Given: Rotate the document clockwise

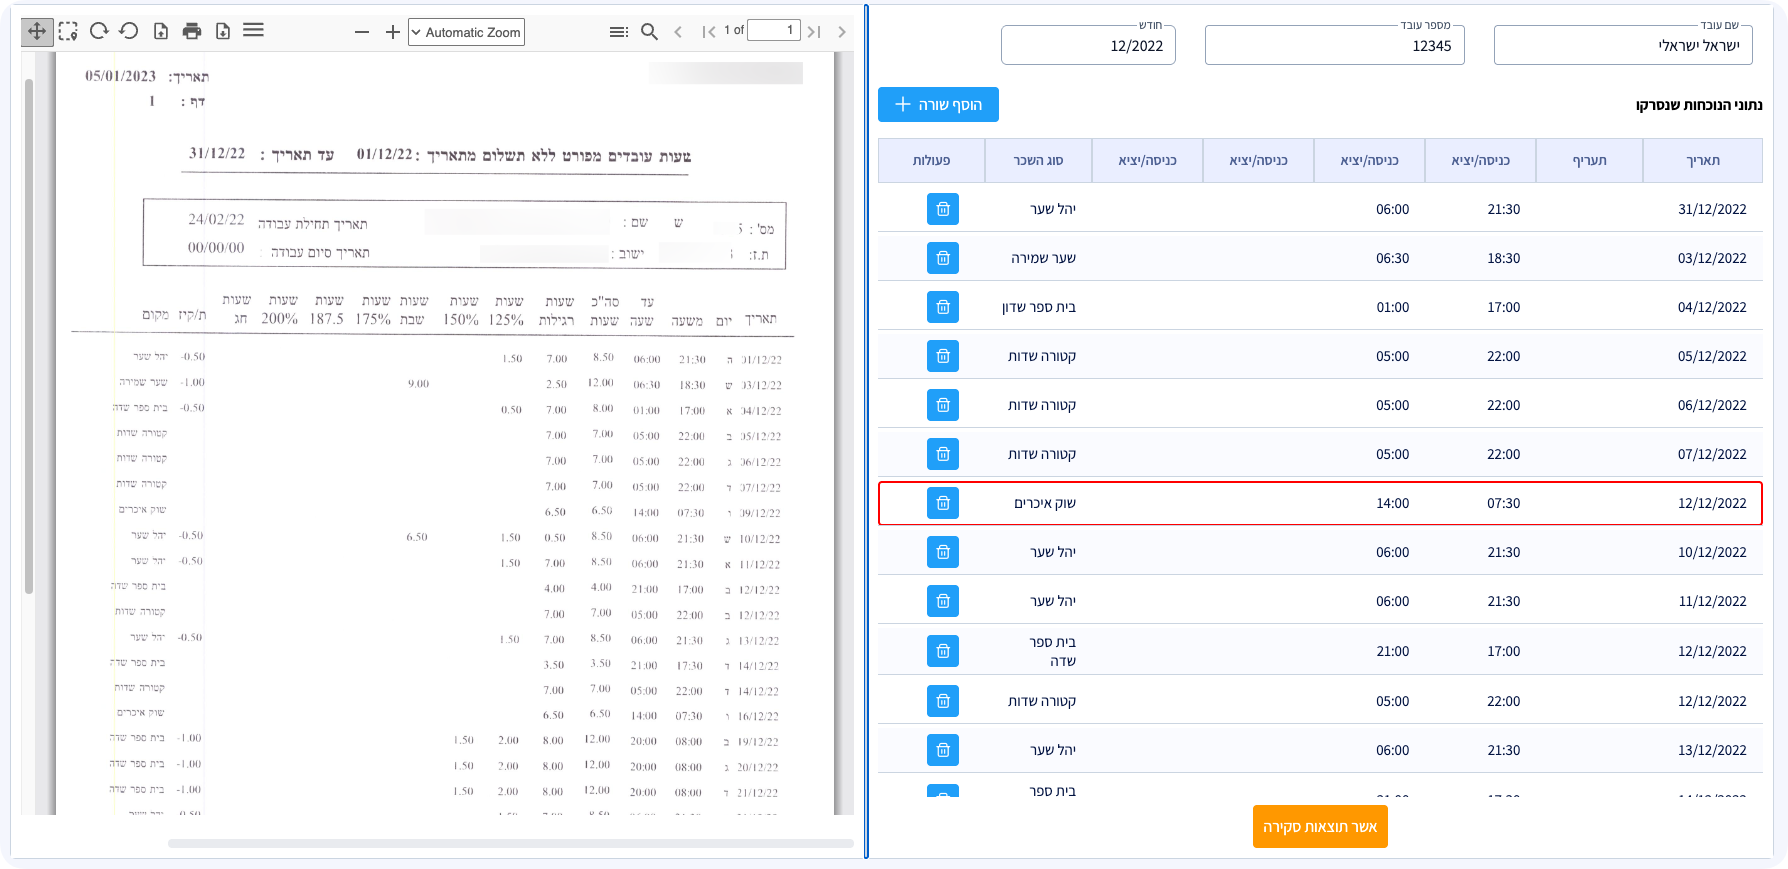Looking at the screenshot, I should (x=99, y=31).
